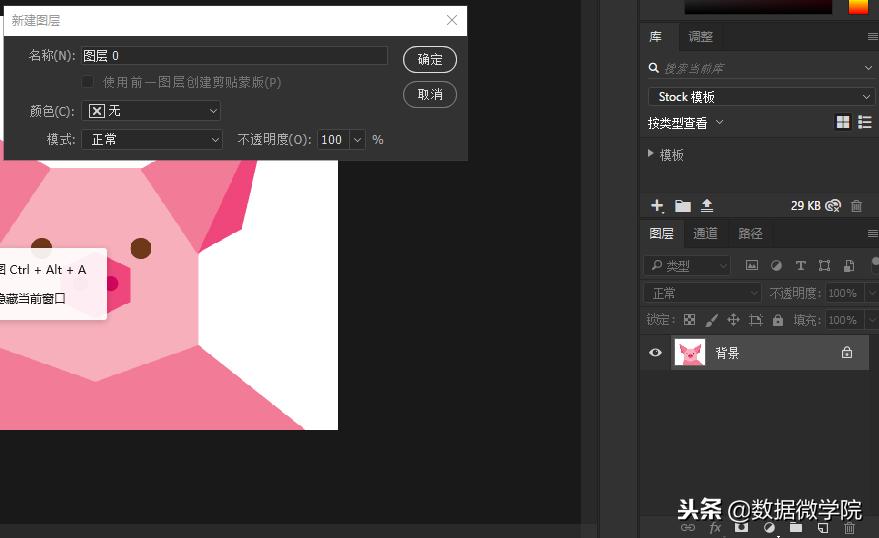879x538 pixels.
Task: Toggle shape layer filter icon
Action: 824,265
